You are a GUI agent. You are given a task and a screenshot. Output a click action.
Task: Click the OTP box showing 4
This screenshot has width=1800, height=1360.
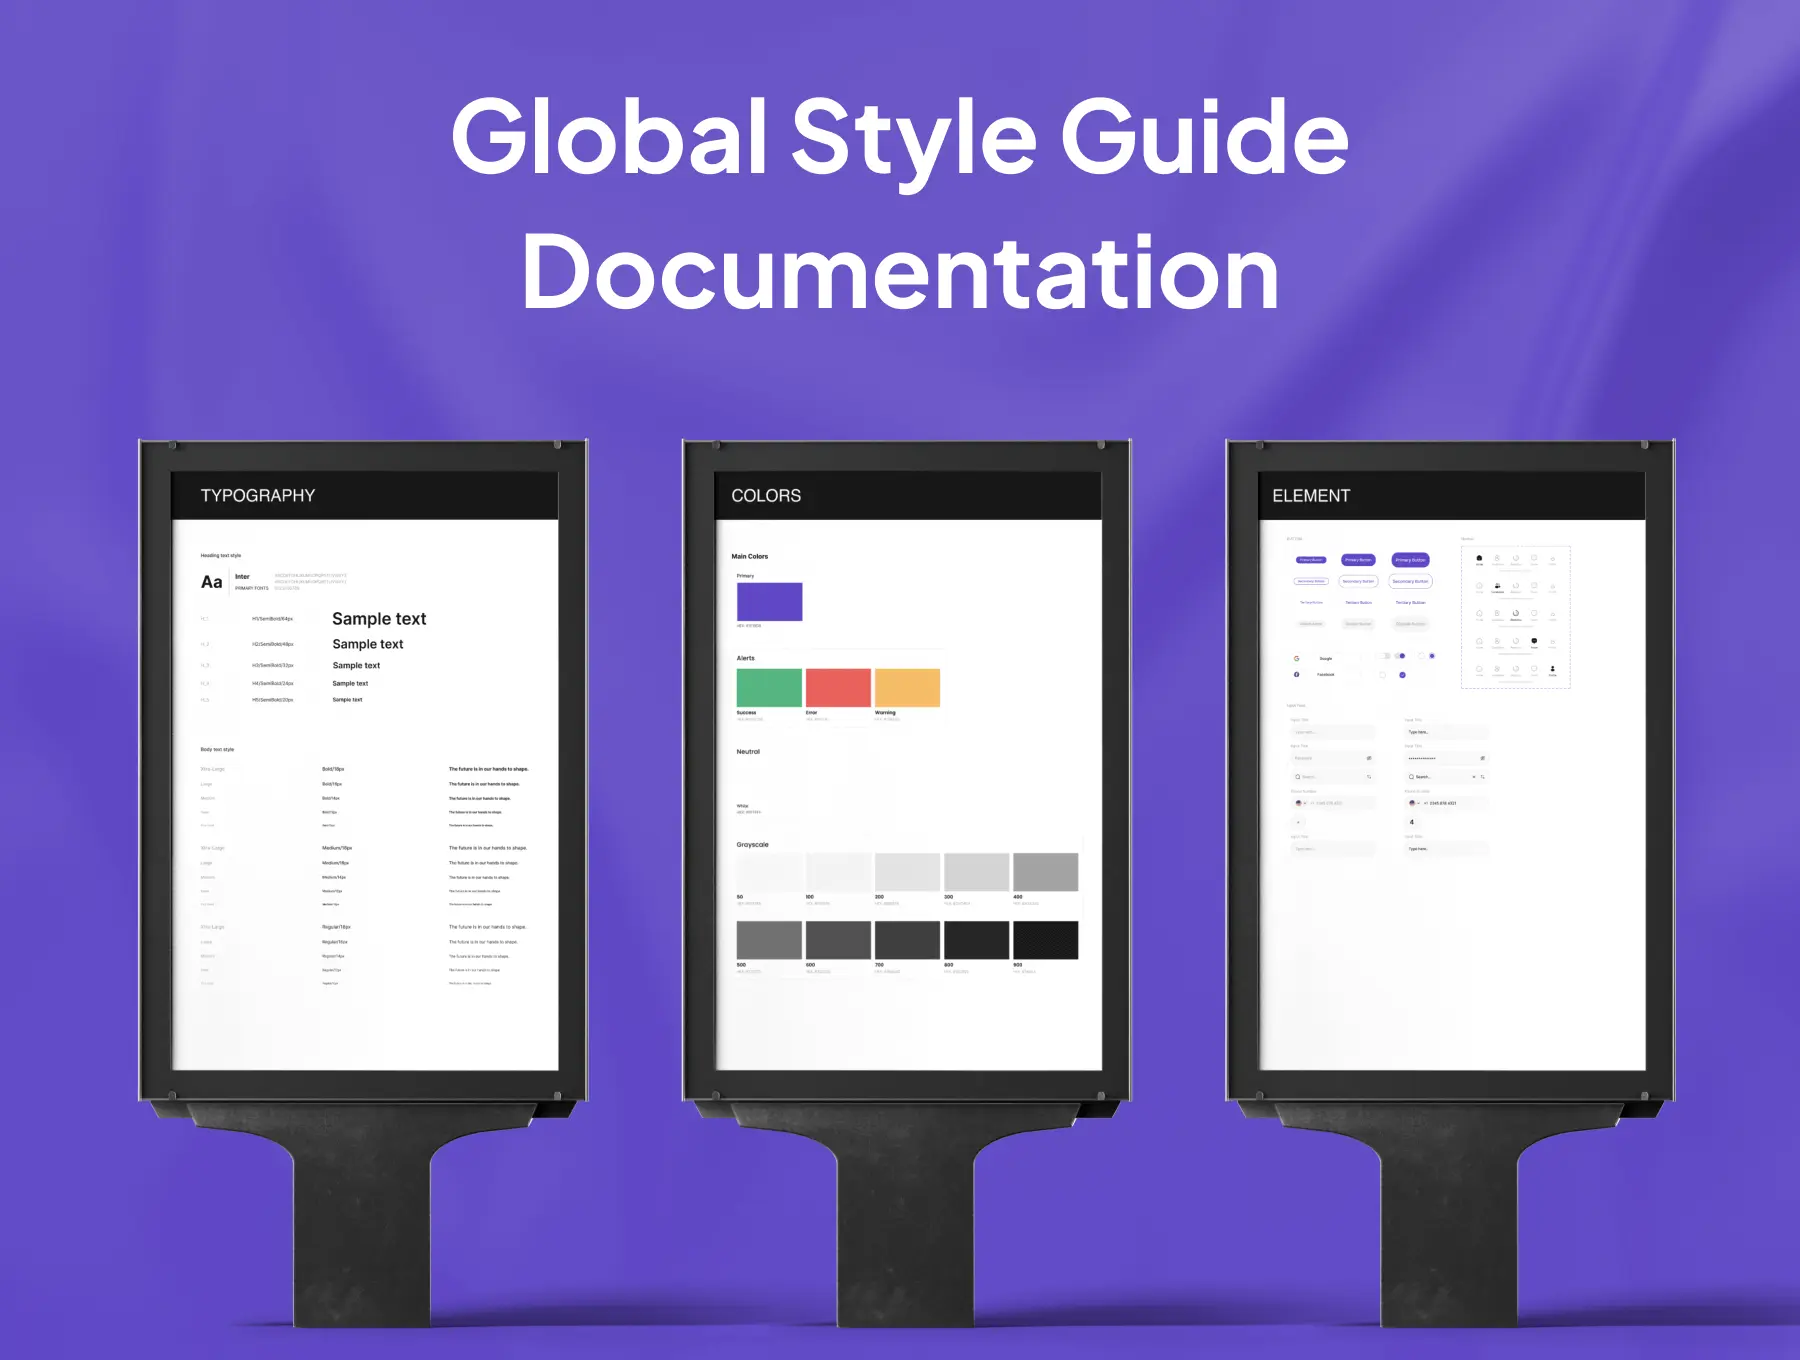pyautogui.click(x=1412, y=822)
